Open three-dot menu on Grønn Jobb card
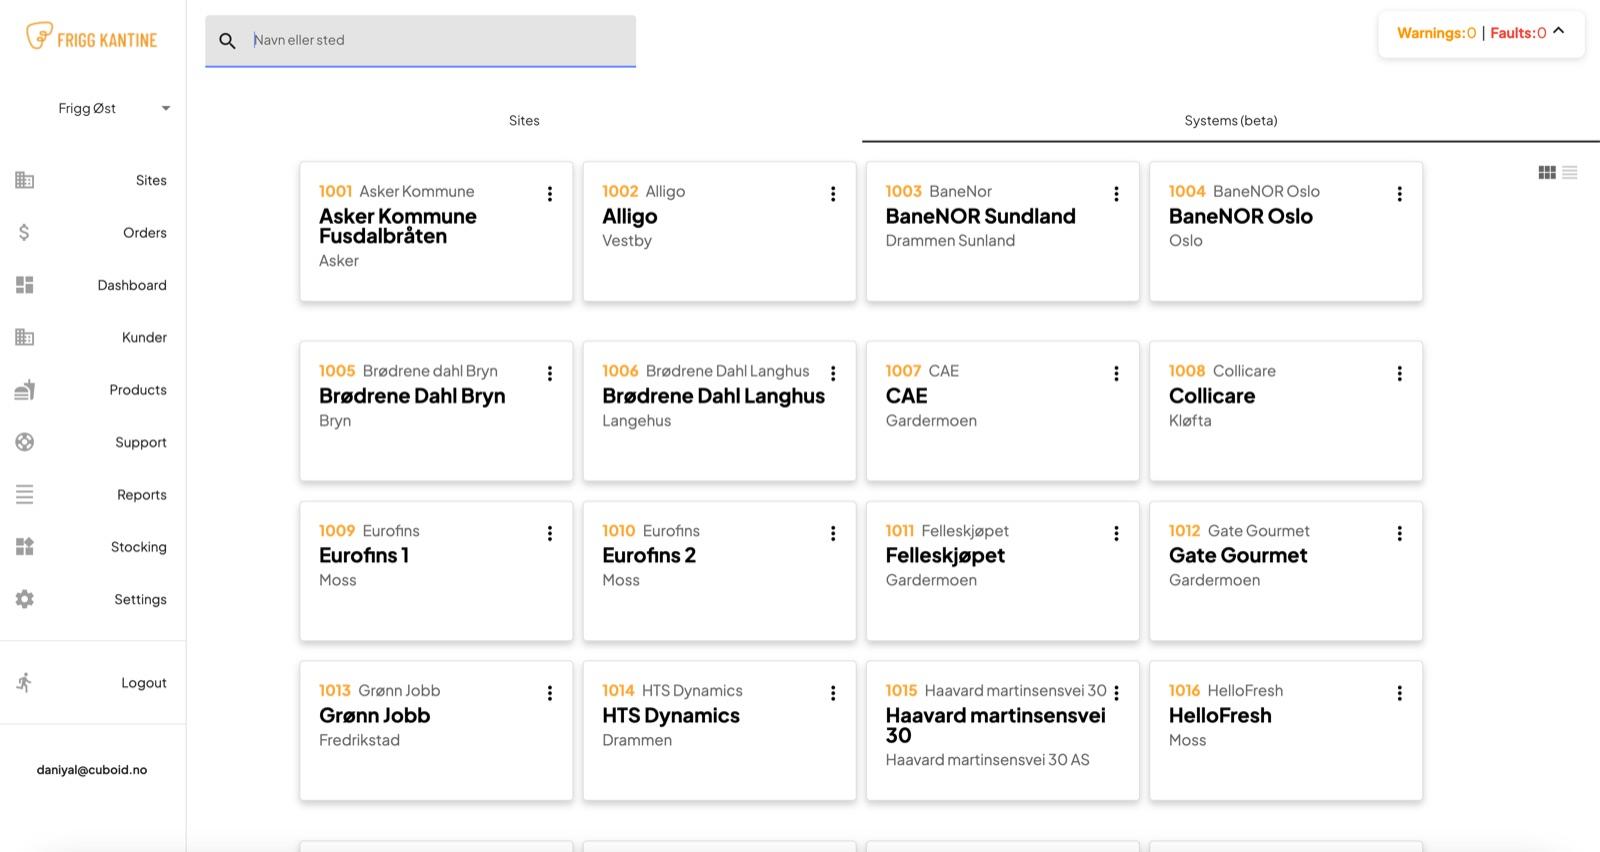The width and height of the screenshot is (1600, 852). point(550,693)
